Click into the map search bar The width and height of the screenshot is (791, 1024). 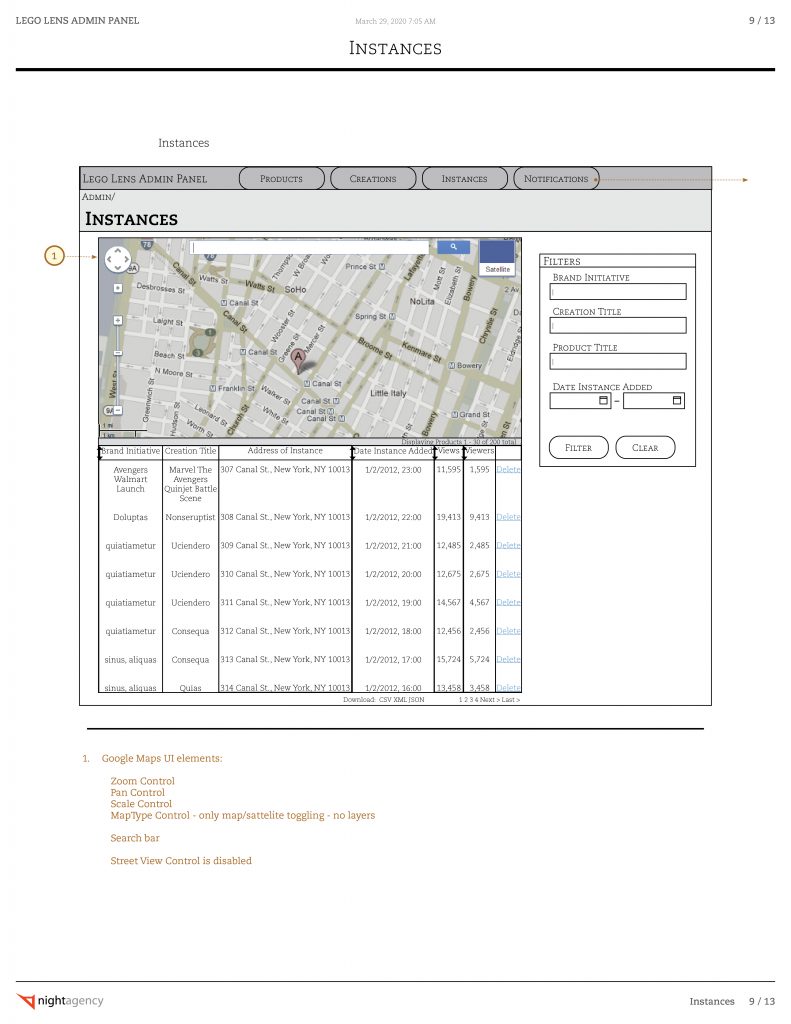[310, 248]
